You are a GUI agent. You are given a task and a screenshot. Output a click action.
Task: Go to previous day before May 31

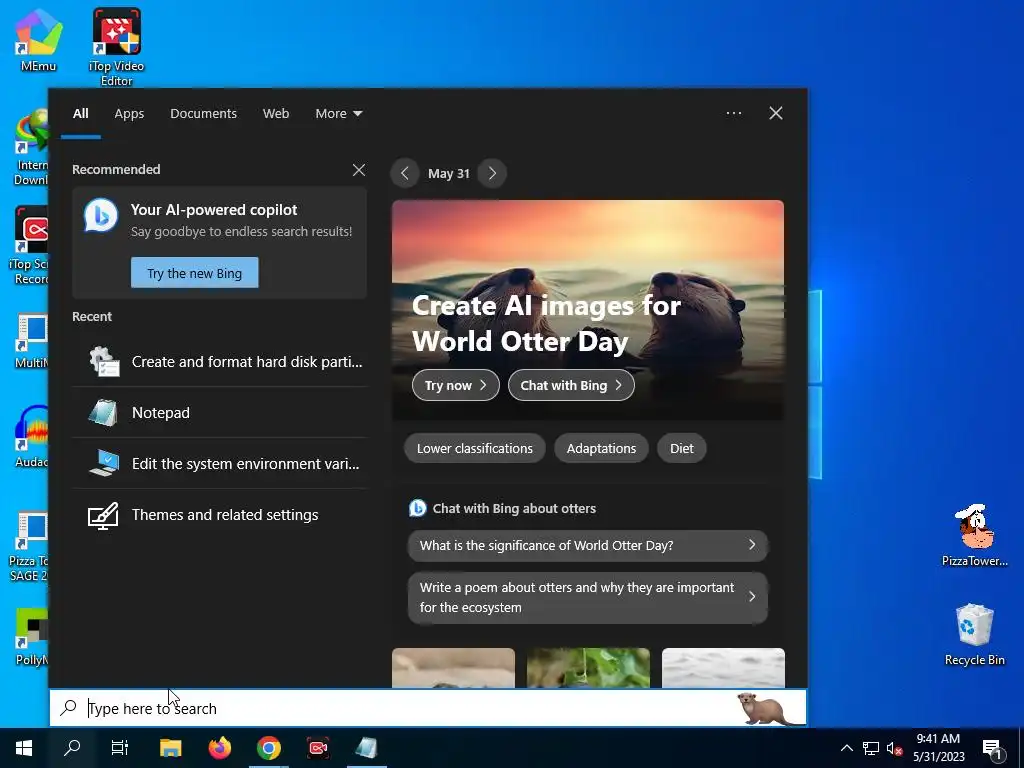pyautogui.click(x=405, y=173)
